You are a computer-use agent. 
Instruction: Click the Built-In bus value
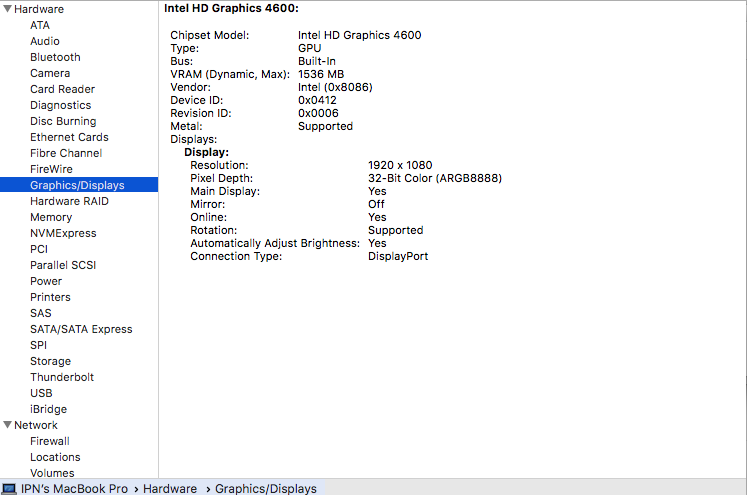point(316,61)
